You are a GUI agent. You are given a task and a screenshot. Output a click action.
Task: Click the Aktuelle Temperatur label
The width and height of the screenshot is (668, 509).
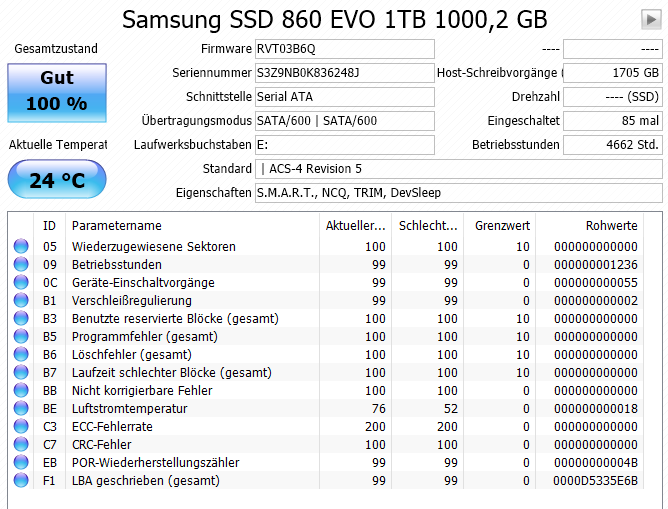click(x=58, y=145)
